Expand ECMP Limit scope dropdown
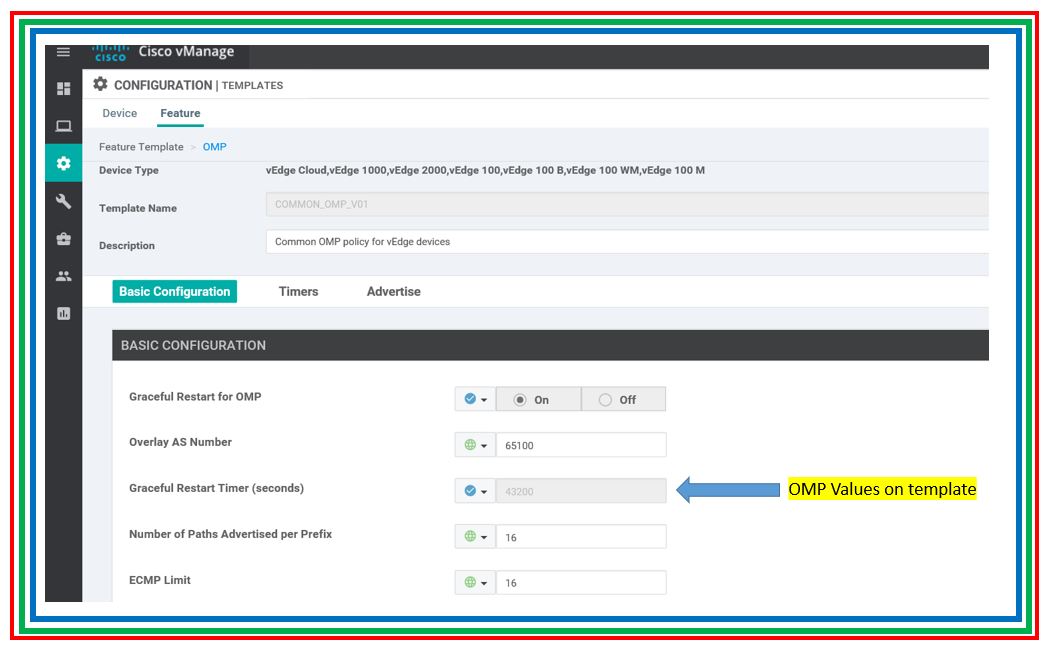Image resolution: width=1048 pixels, height=648 pixels. [475, 582]
